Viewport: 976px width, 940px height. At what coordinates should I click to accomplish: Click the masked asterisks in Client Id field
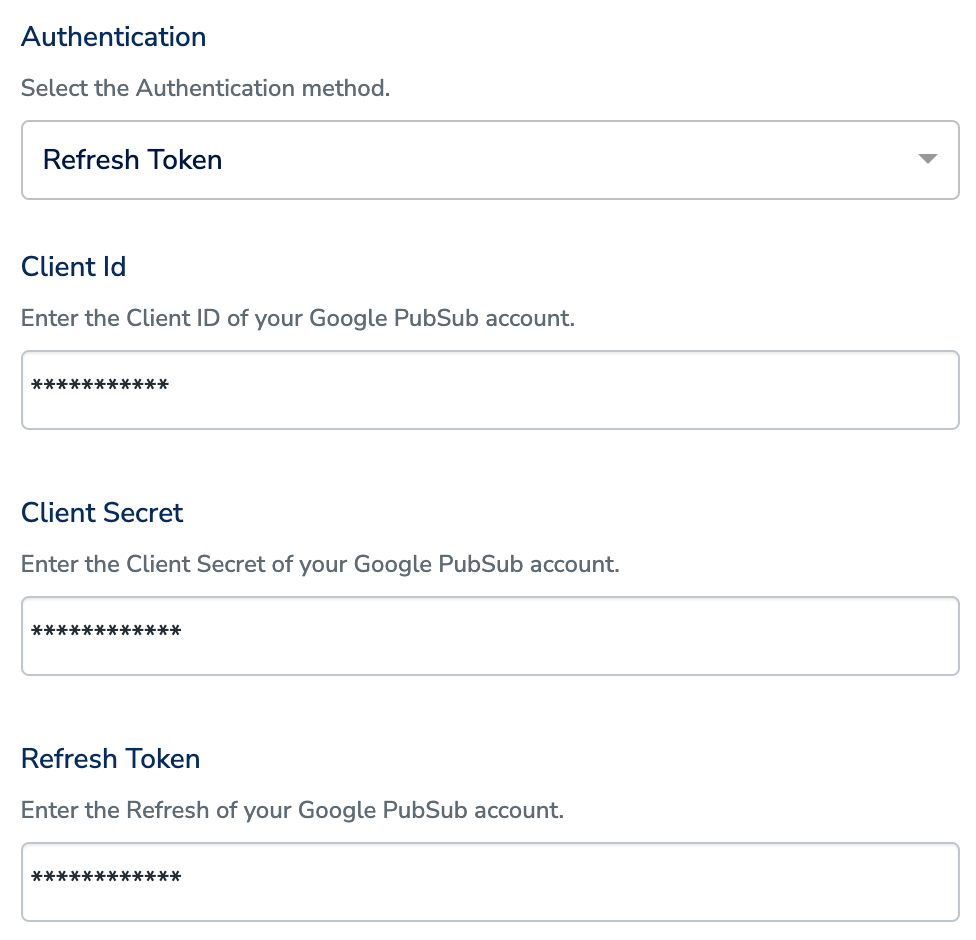click(100, 386)
